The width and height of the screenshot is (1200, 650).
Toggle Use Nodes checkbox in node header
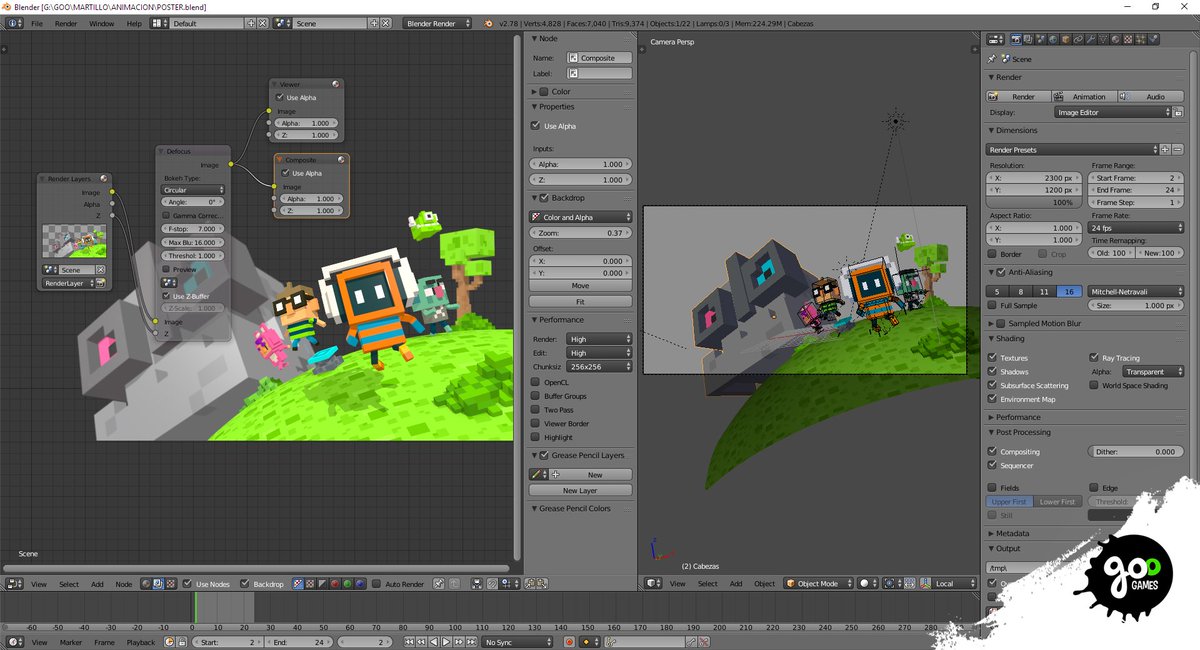coord(188,584)
